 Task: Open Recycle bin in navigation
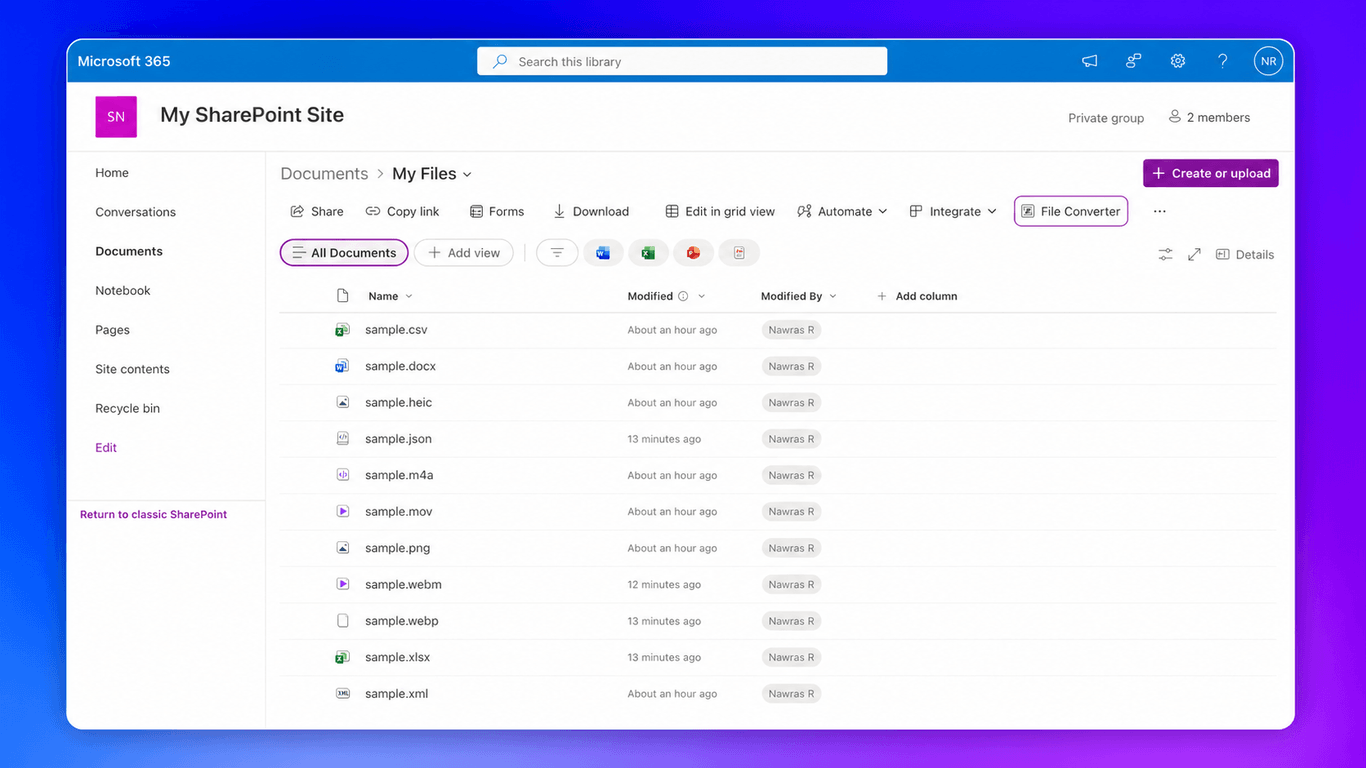[127, 408]
